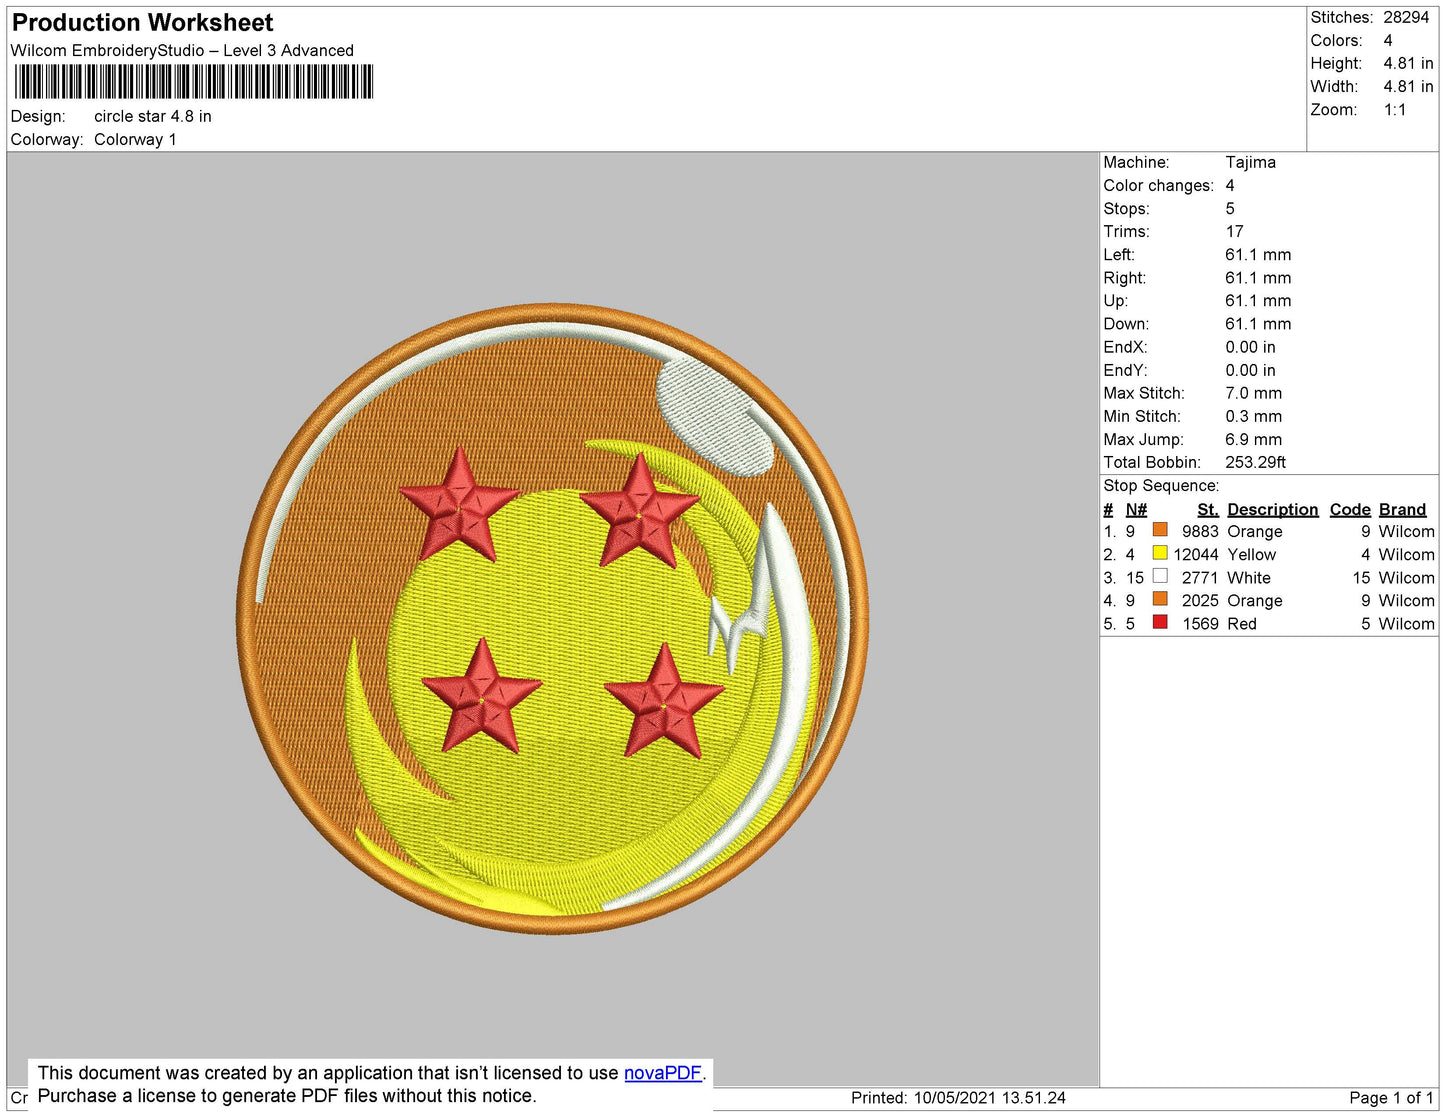Click the bottom-left red star in design

(x=482, y=696)
